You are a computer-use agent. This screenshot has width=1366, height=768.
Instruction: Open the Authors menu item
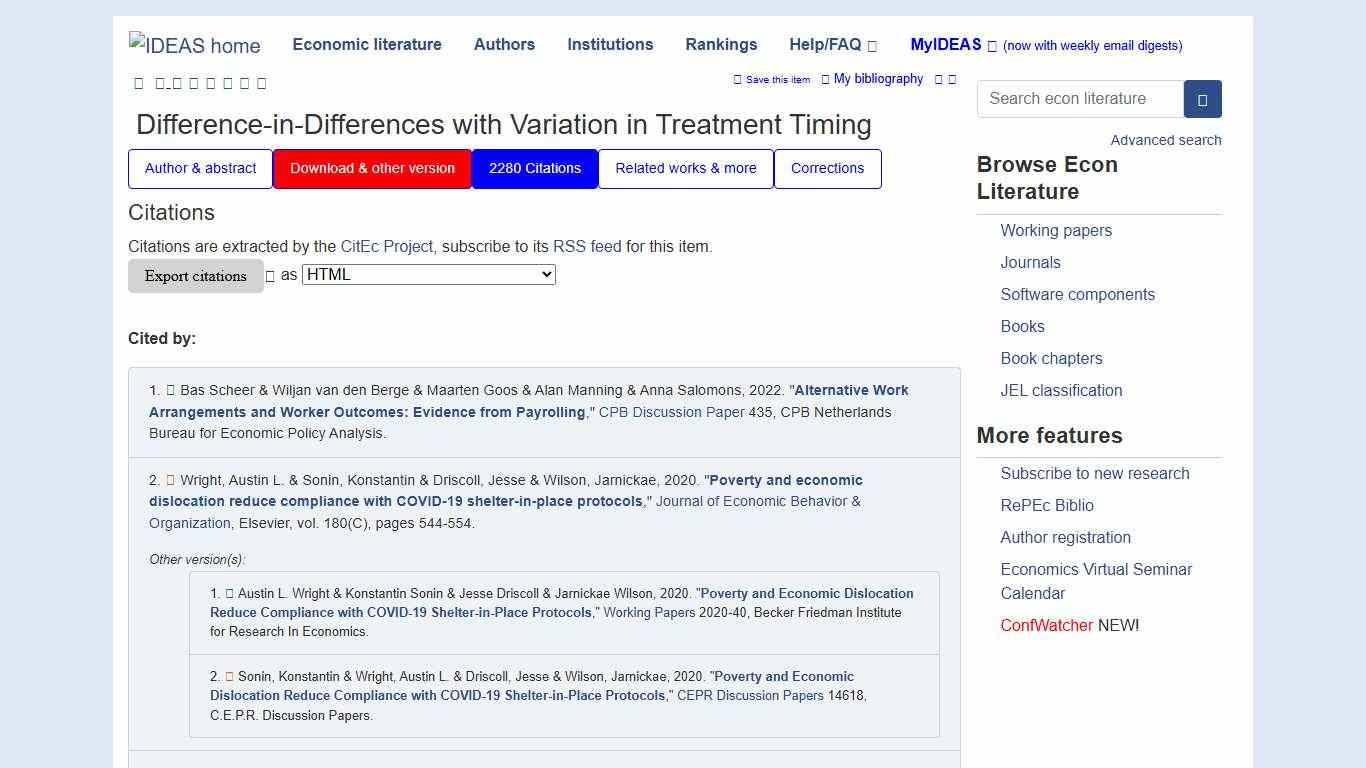(504, 44)
